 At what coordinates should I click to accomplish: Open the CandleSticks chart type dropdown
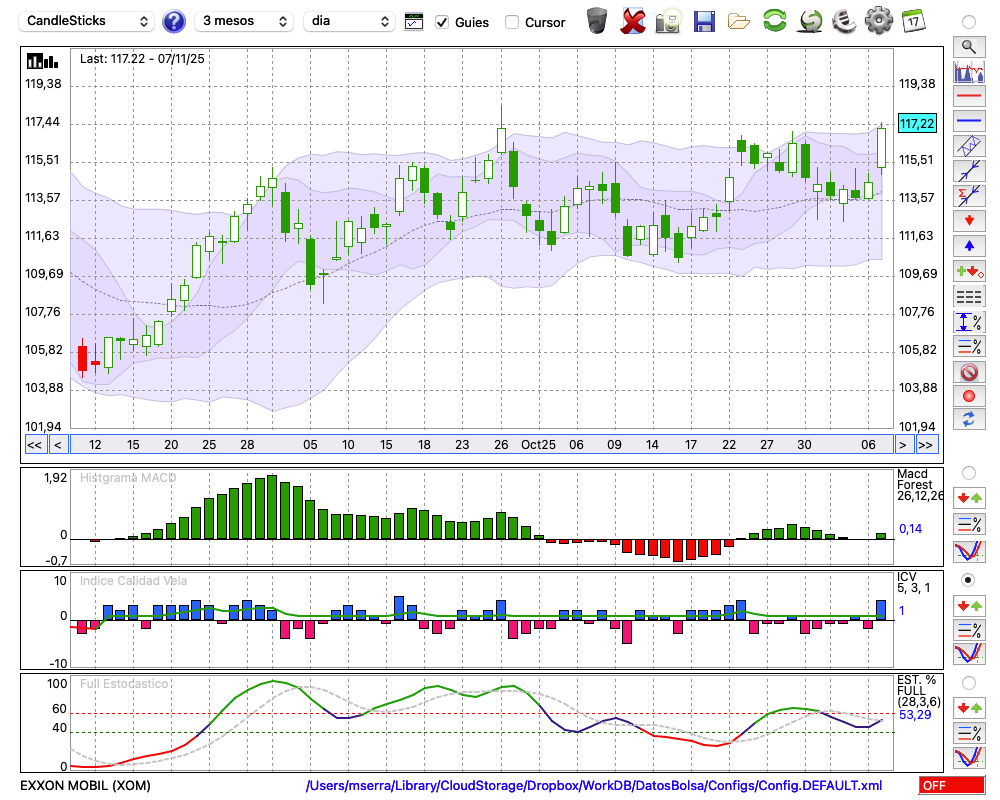pos(87,21)
